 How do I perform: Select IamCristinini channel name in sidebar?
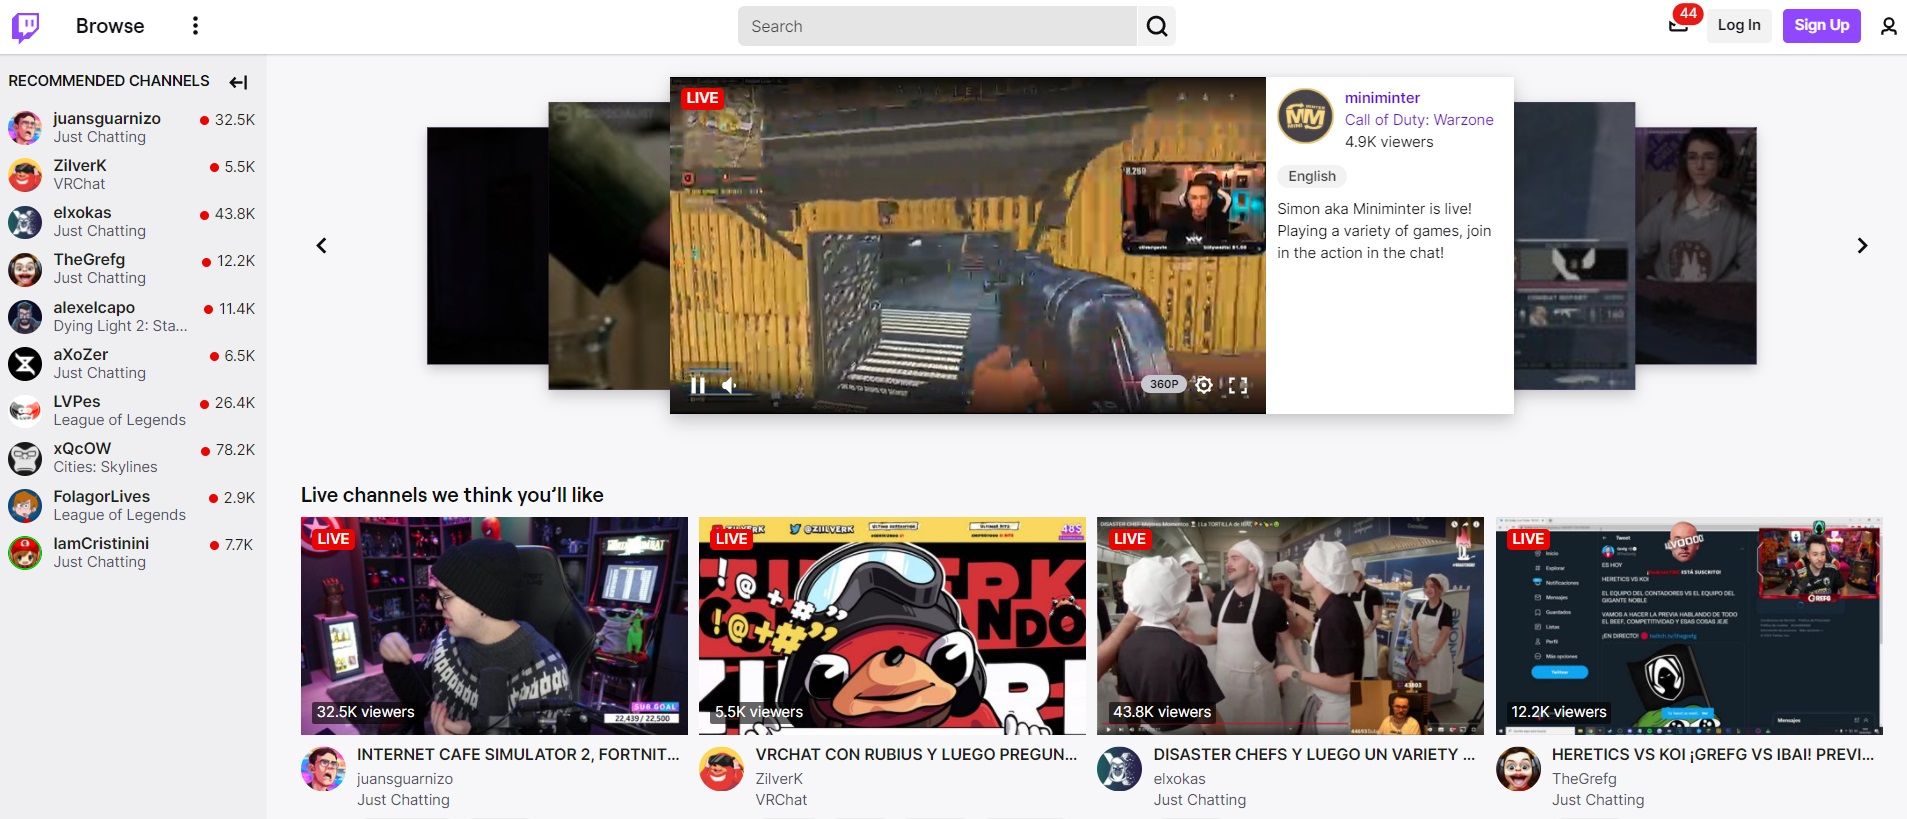[x=101, y=544]
